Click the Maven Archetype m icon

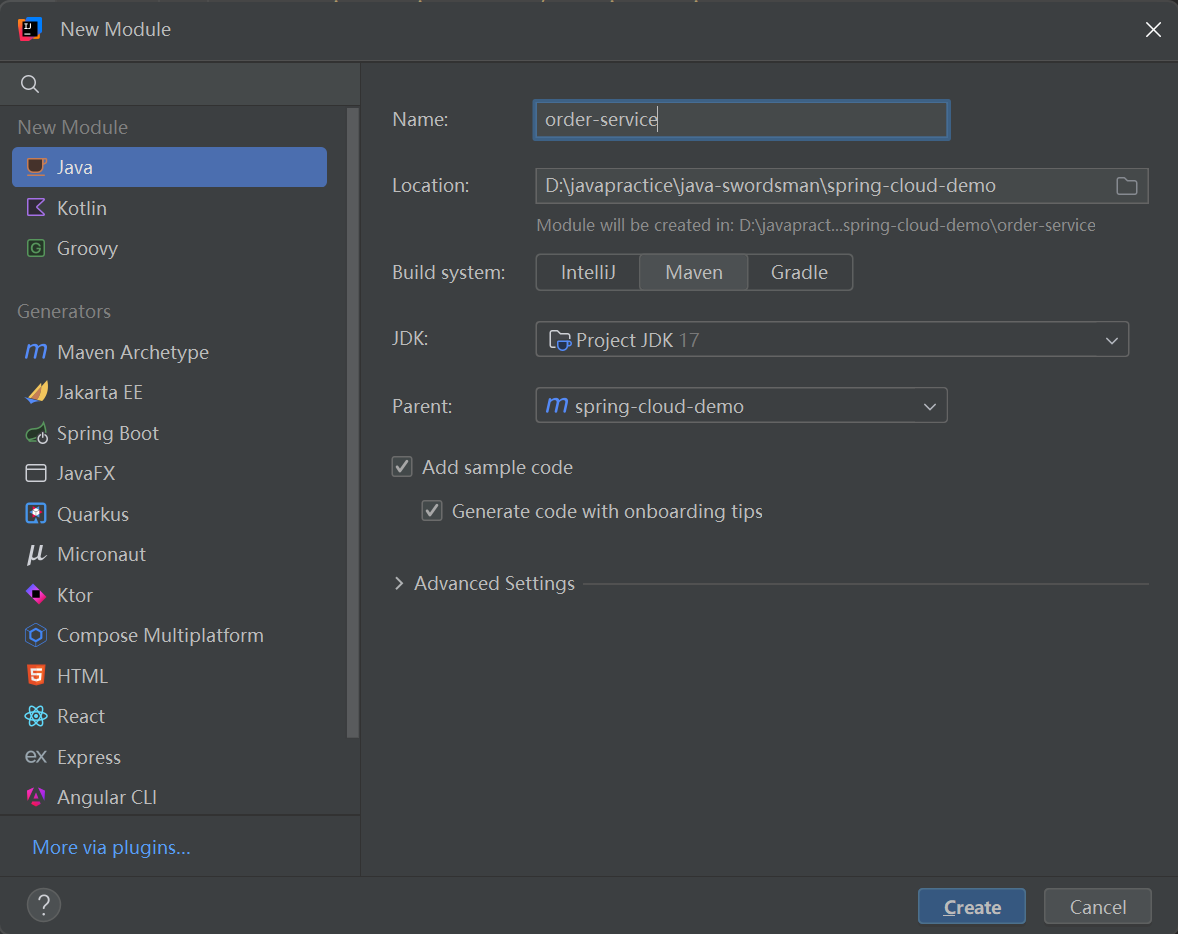coord(36,352)
